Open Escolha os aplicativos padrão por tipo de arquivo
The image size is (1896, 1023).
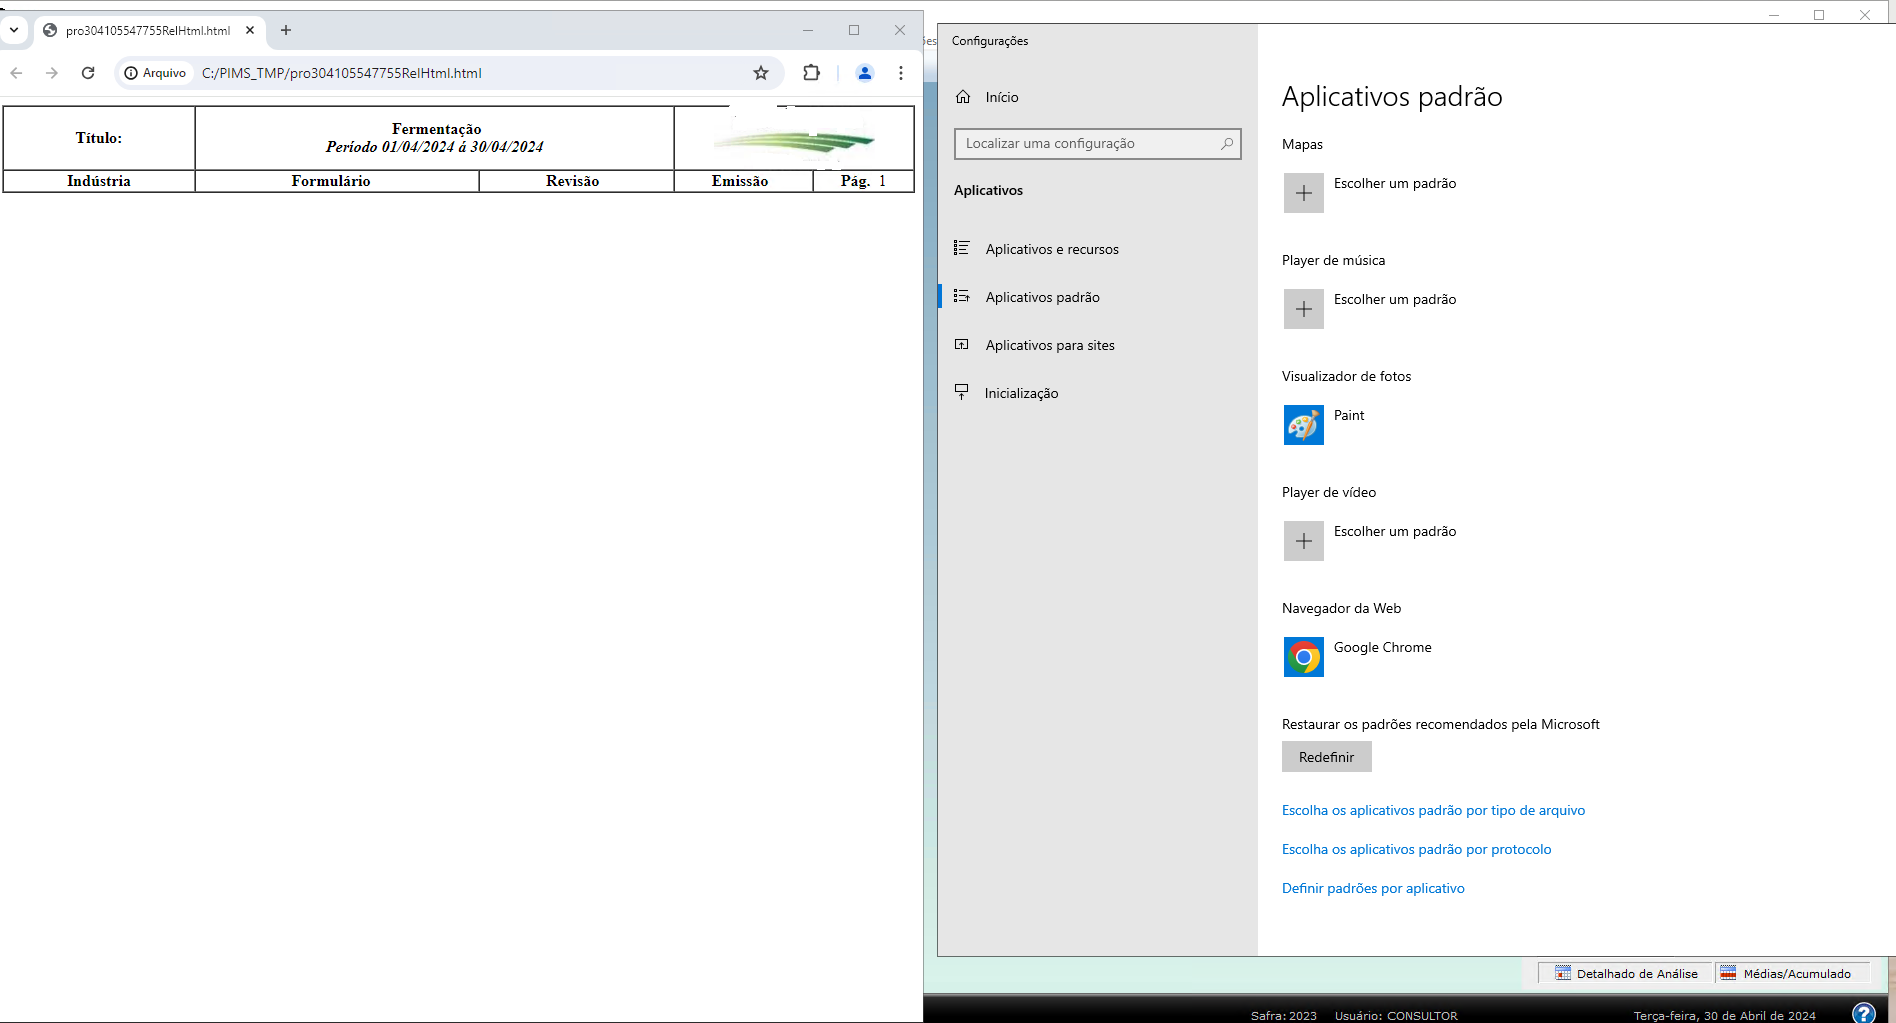point(1433,810)
